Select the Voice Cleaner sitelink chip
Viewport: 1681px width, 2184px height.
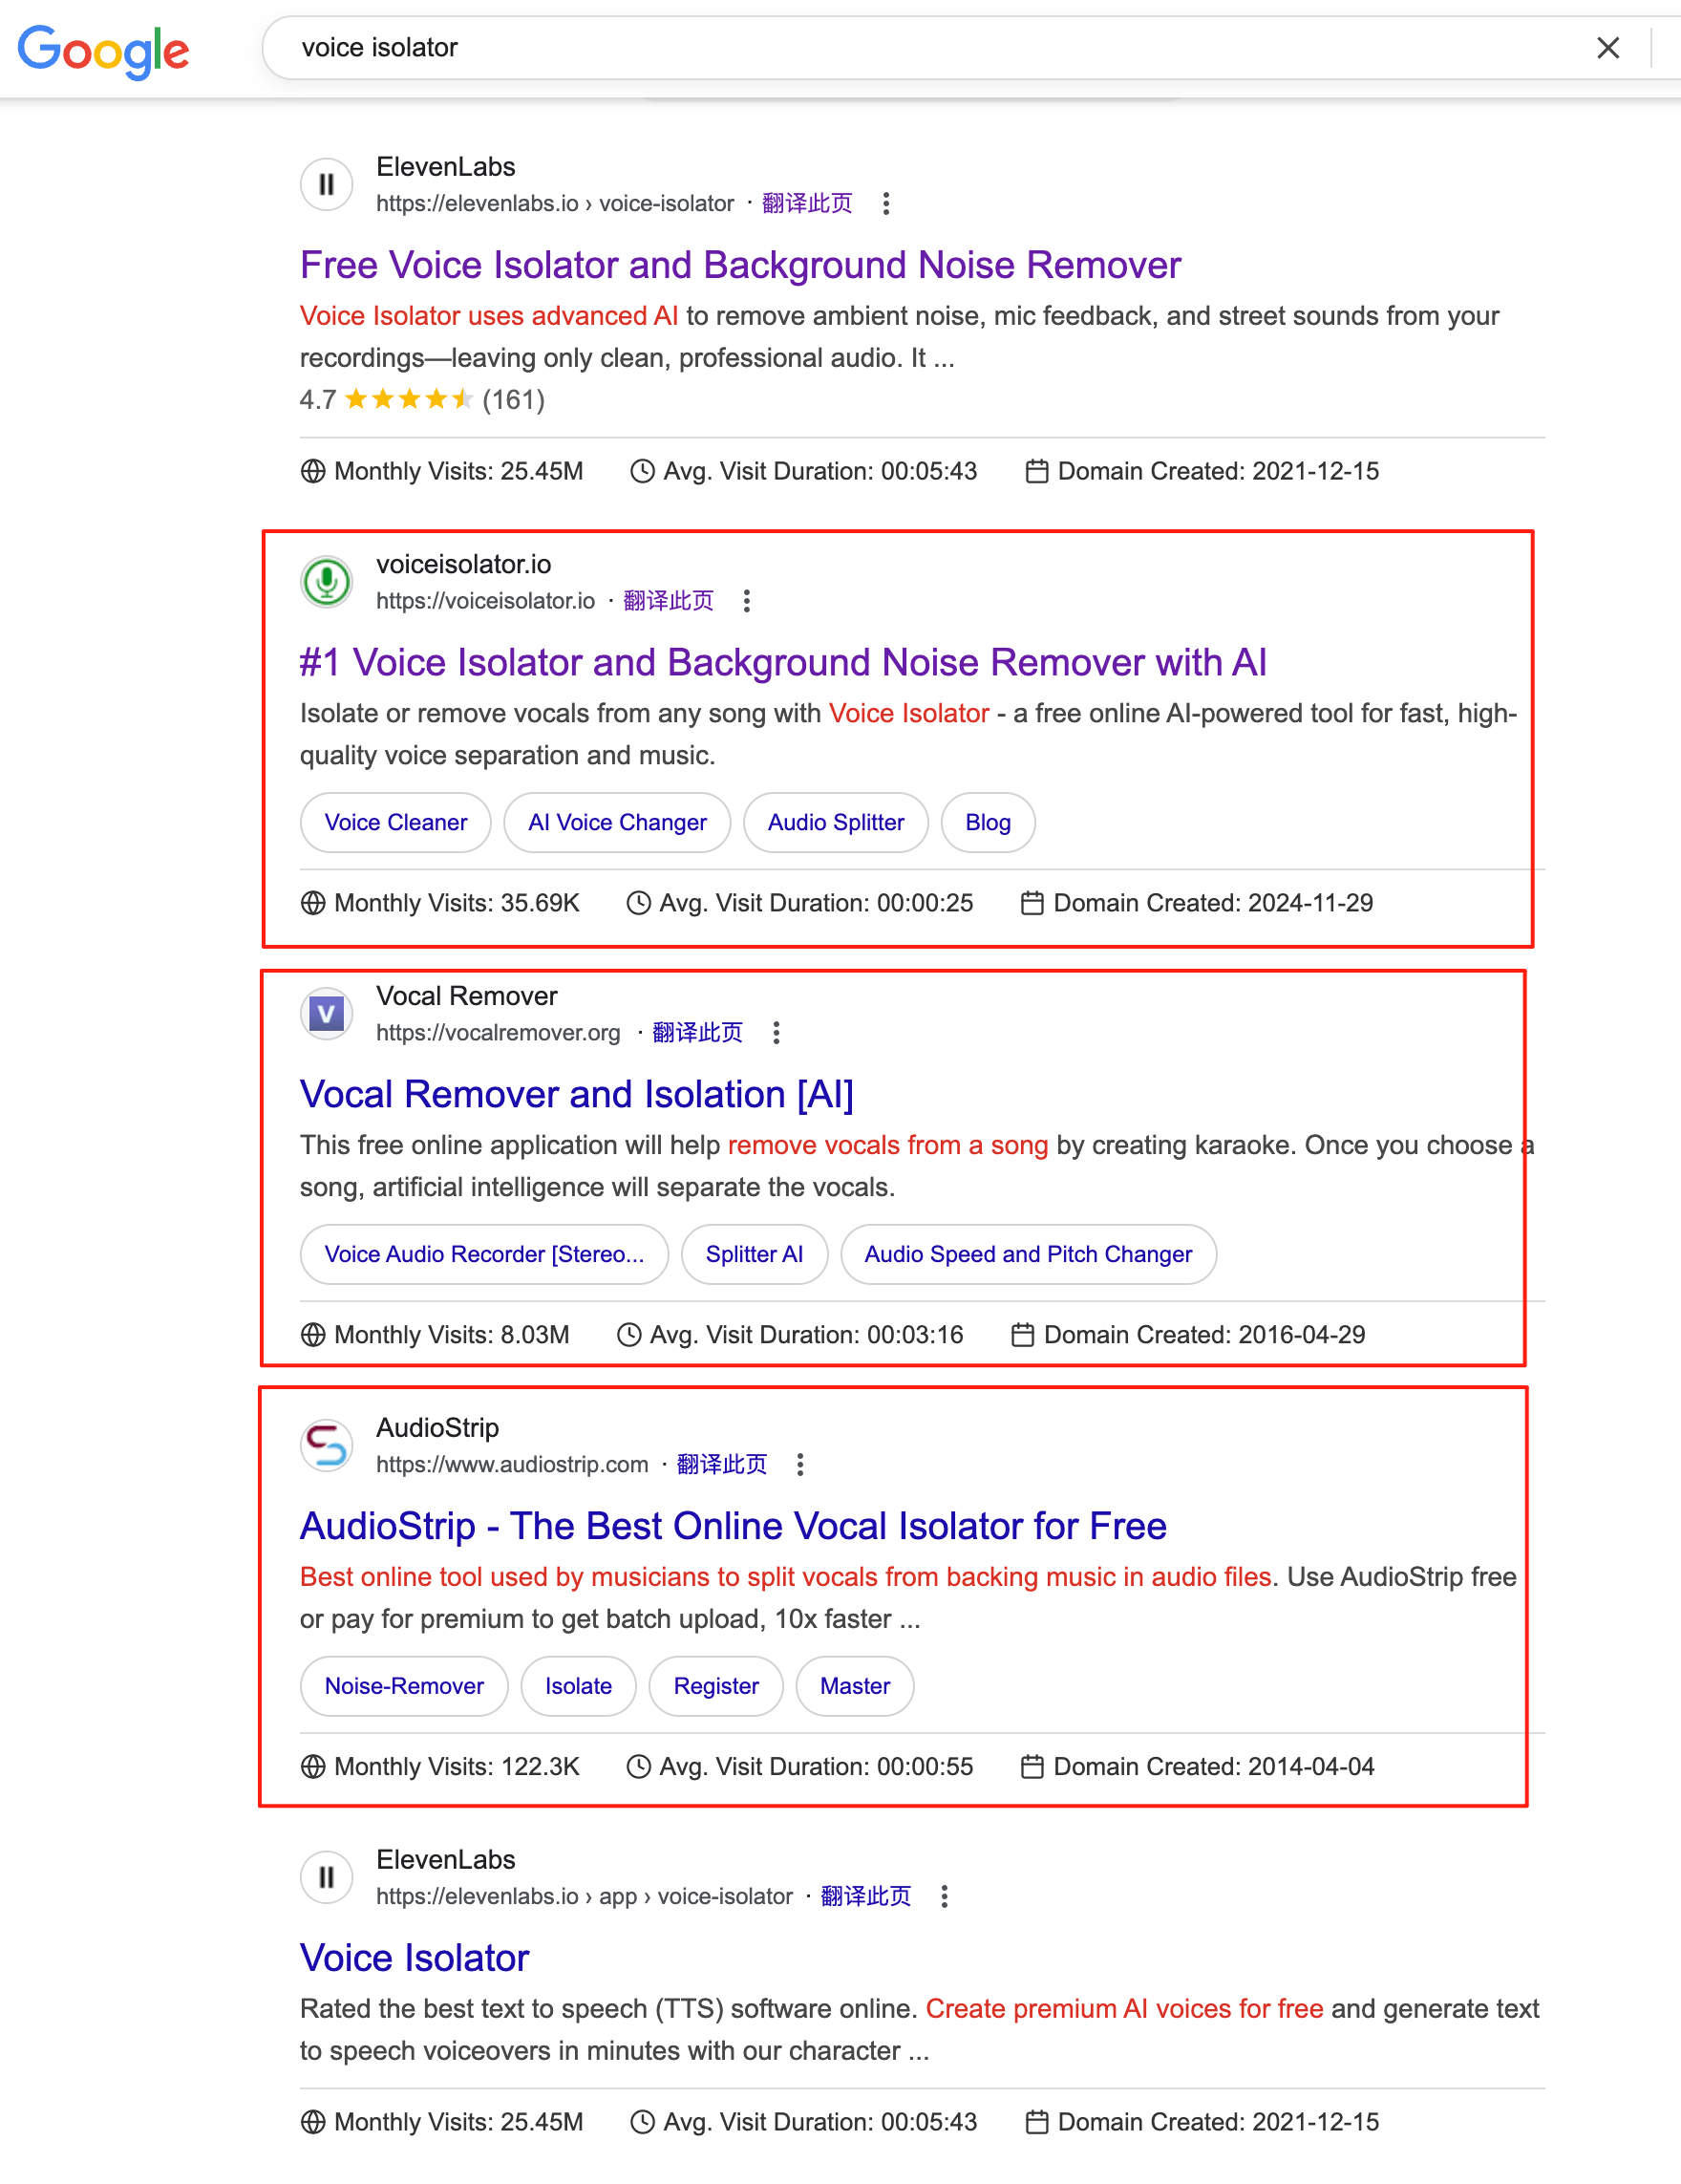[x=395, y=823]
